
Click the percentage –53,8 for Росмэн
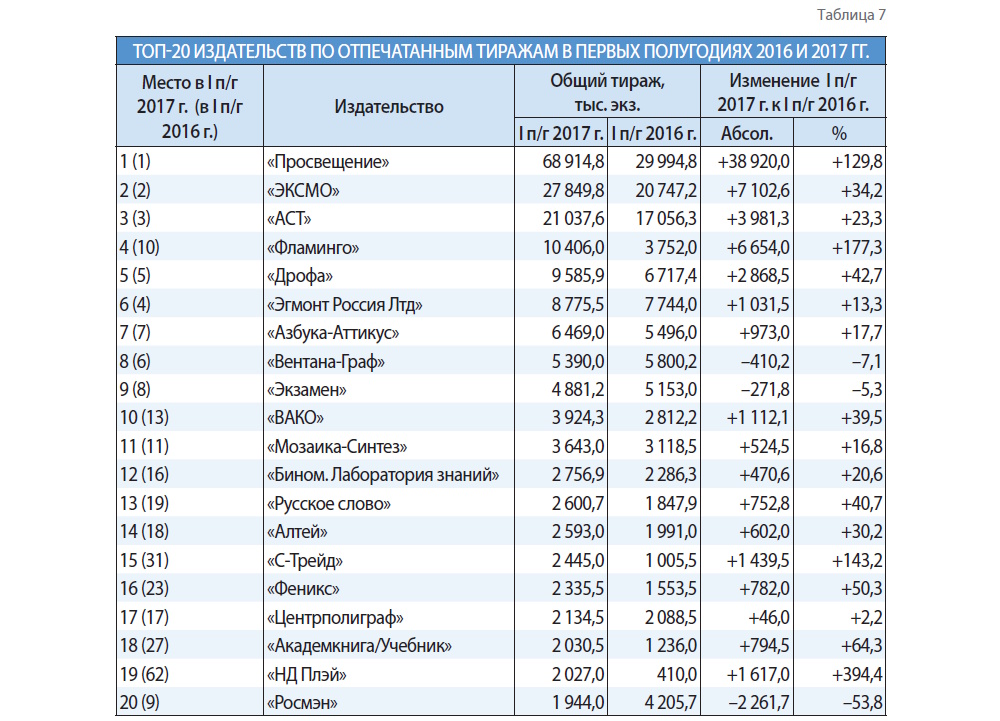click(x=862, y=703)
